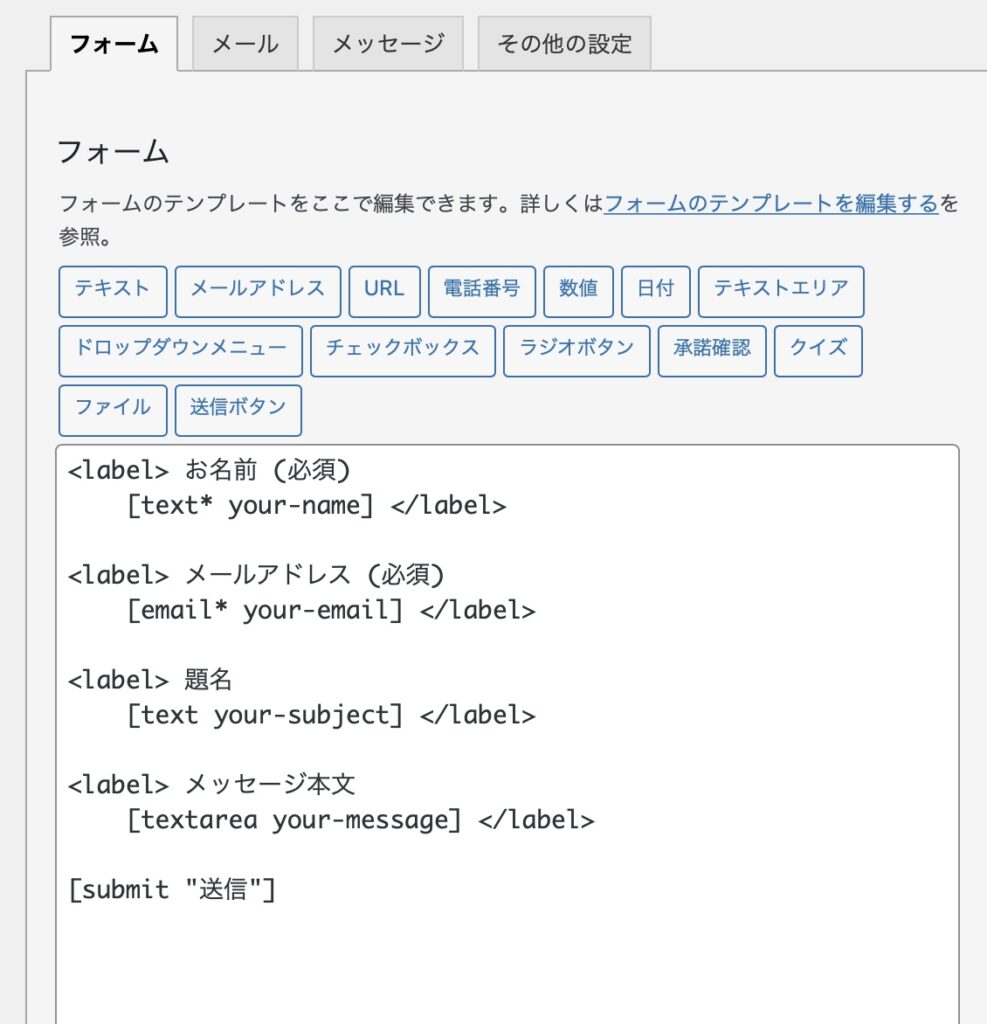987x1024 pixels.
Task: Select the その他の設定 tab
Action: click(x=564, y=44)
